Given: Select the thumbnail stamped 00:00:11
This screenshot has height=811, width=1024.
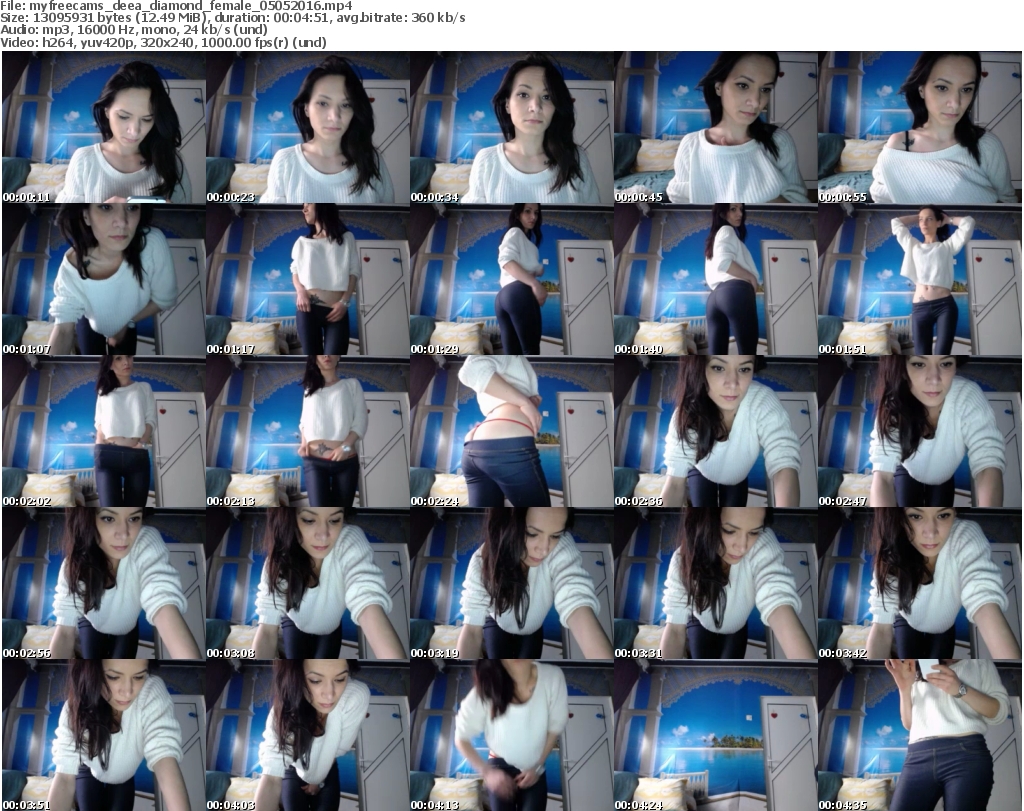Looking at the screenshot, I should 104,127.
